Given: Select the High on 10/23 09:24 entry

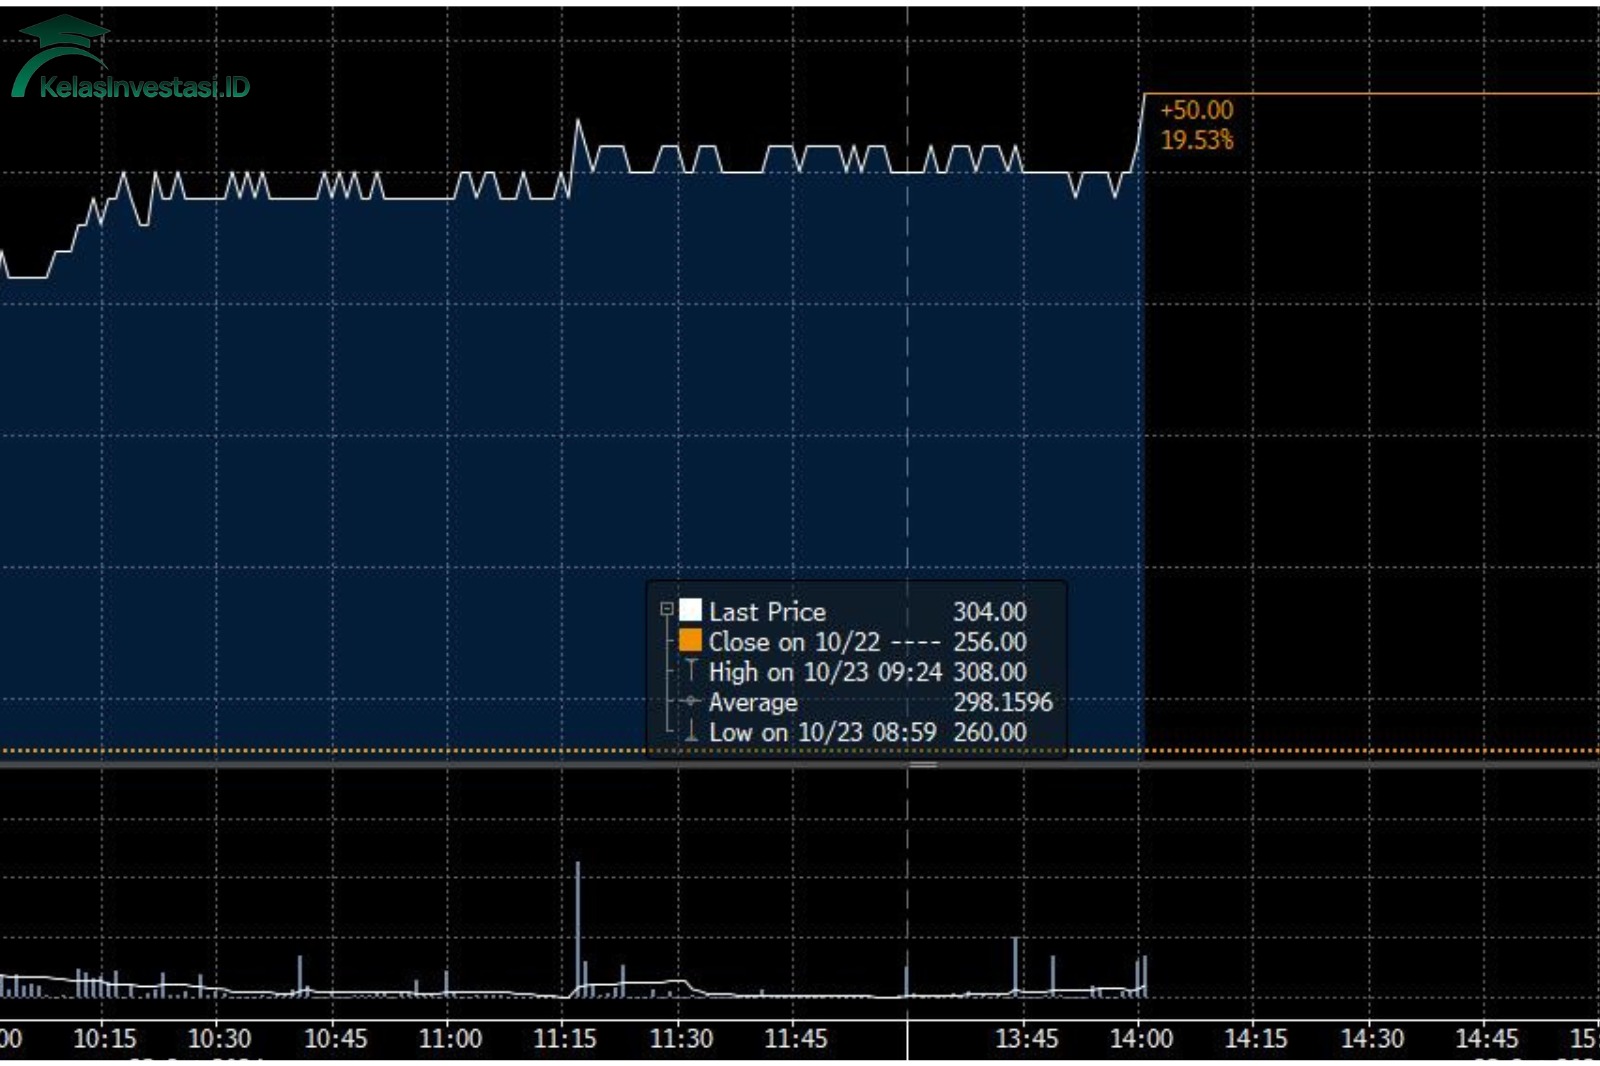Looking at the screenshot, I should (x=825, y=672).
